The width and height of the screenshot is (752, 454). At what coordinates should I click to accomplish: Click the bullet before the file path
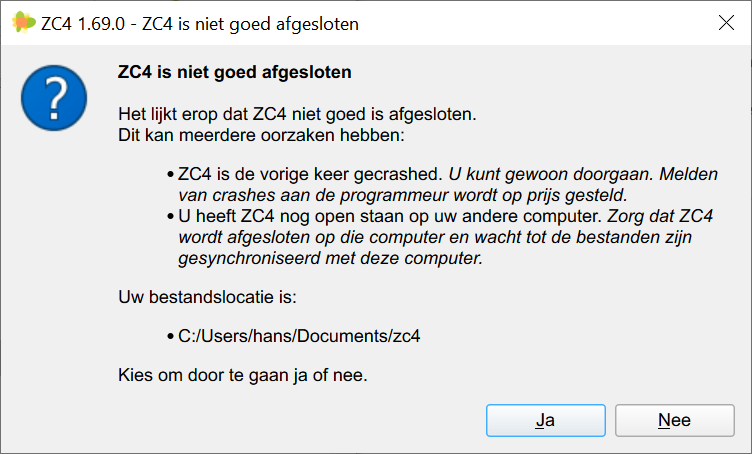click(x=170, y=337)
